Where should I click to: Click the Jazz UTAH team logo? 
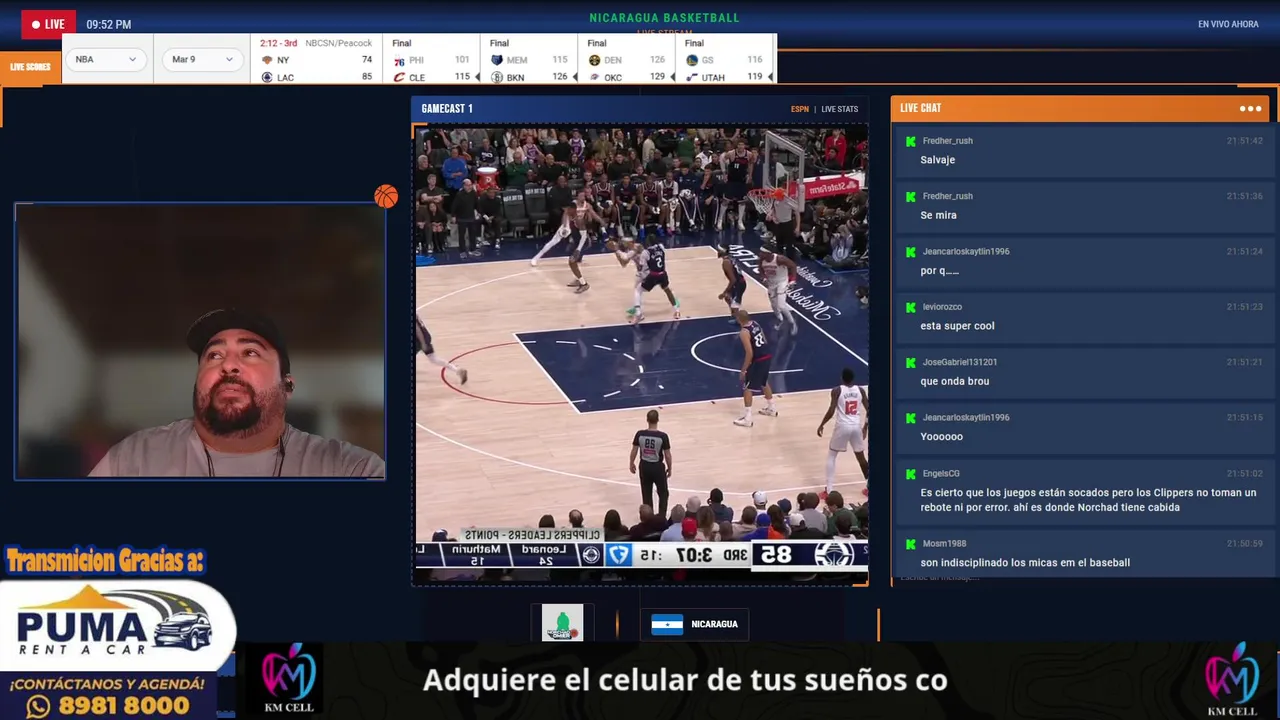pos(692,77)
